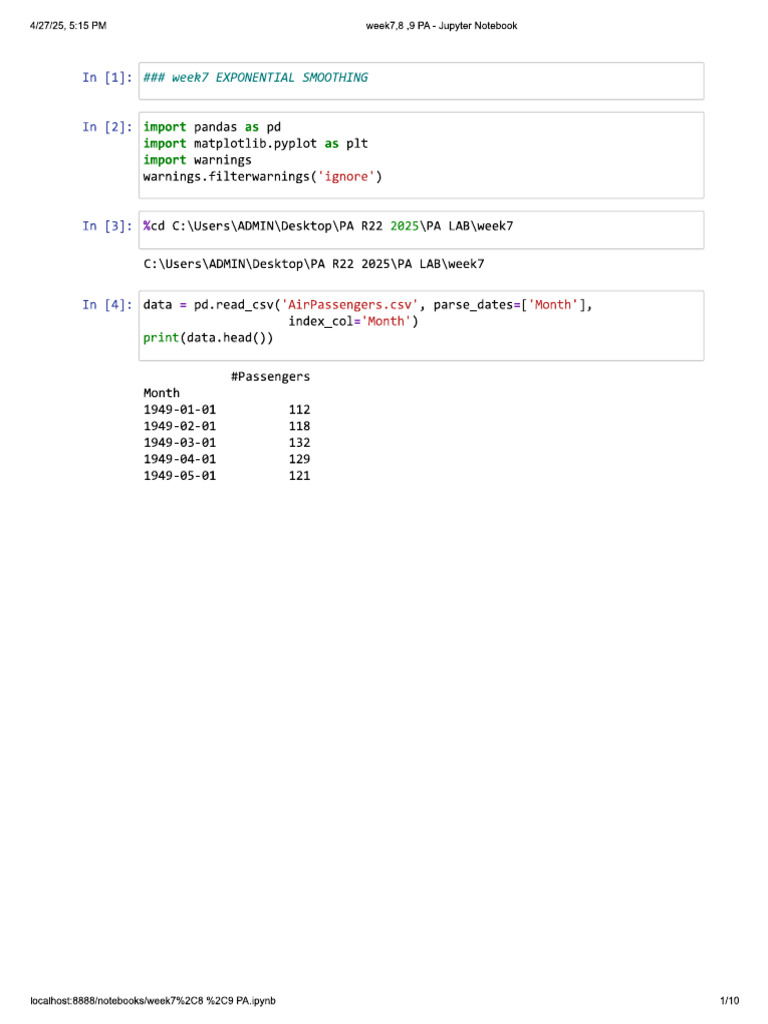This screenshot has height=1024, width=768.
Task: Click the passenger value 112
Action: pyautogui.click(x=299, y=409)
